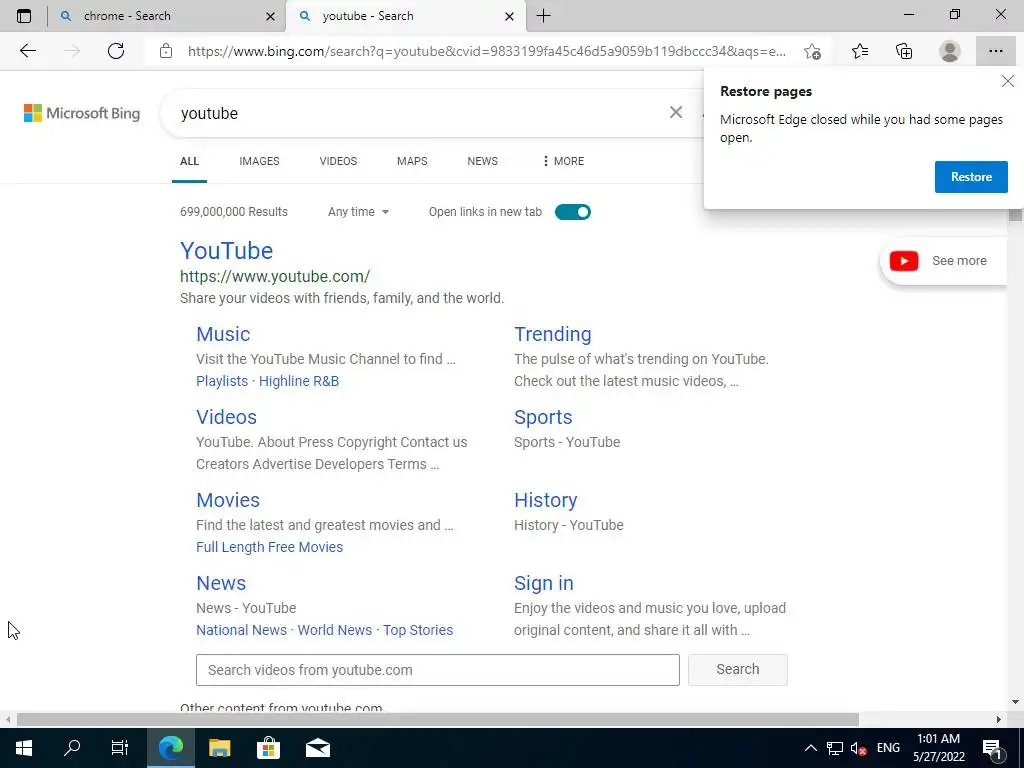Open the notification center icon
Image resolution: width=1024 pixels, height=768 pixels.
[x=992, y=748]
